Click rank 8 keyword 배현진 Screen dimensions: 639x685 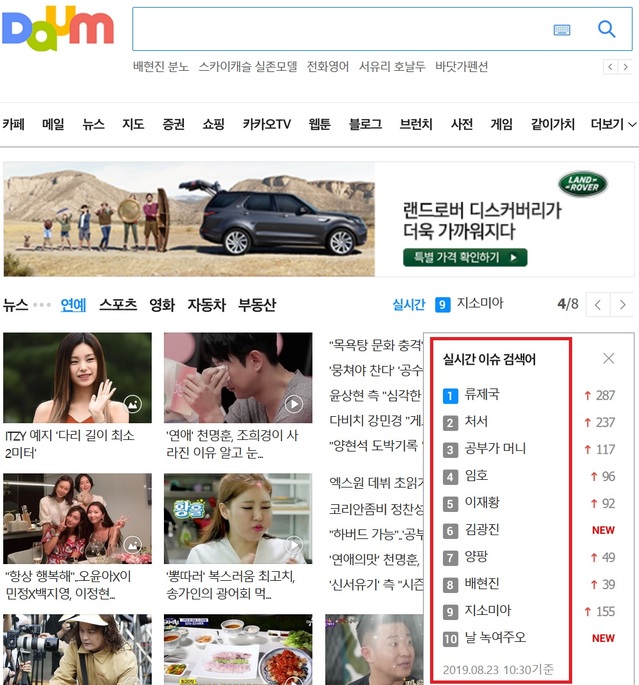click(x=482, y=584)
